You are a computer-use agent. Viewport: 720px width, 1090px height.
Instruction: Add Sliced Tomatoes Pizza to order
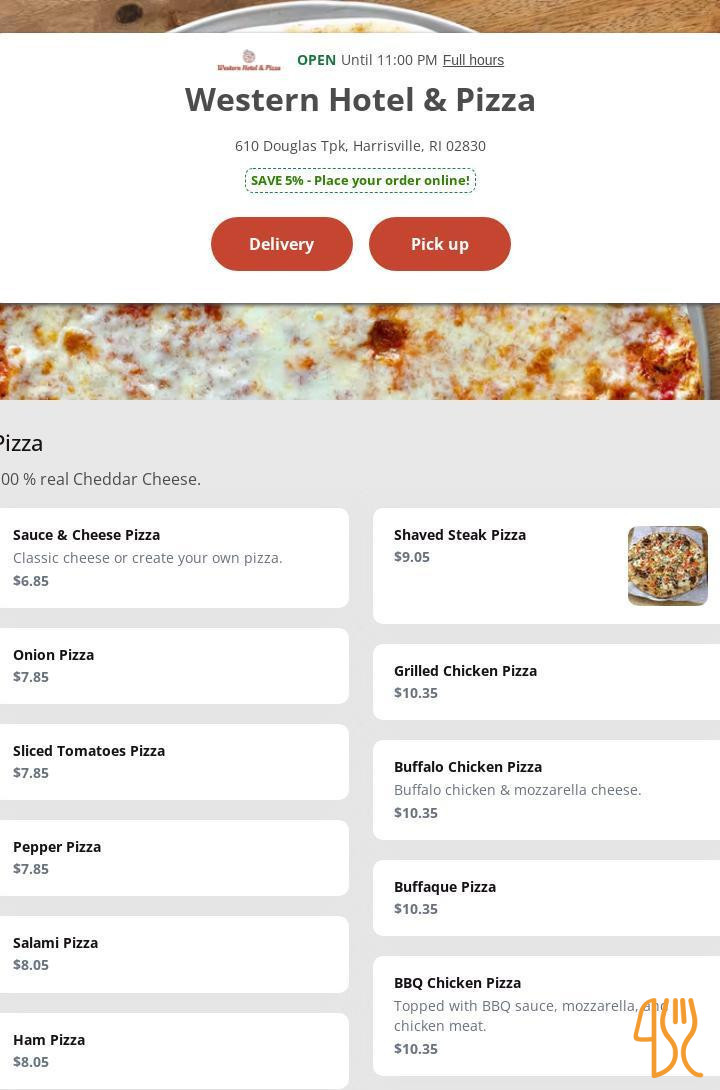click(173, 762)
